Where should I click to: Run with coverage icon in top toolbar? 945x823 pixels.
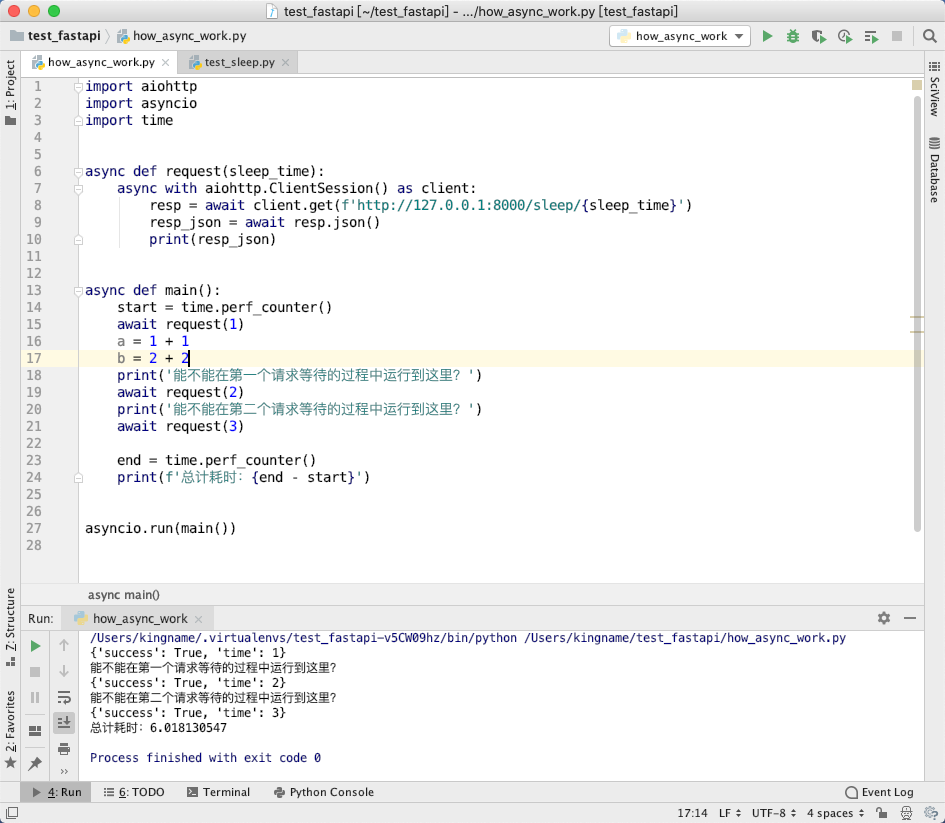(818, 37)
